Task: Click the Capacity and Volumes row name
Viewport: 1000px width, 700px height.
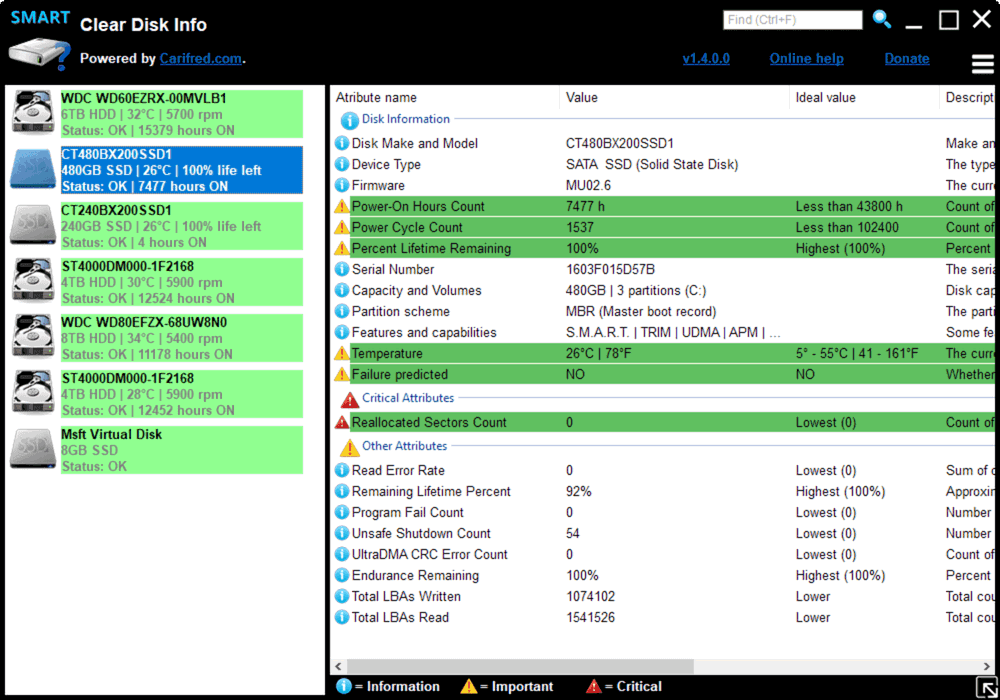Action: [x=416, y=291]
